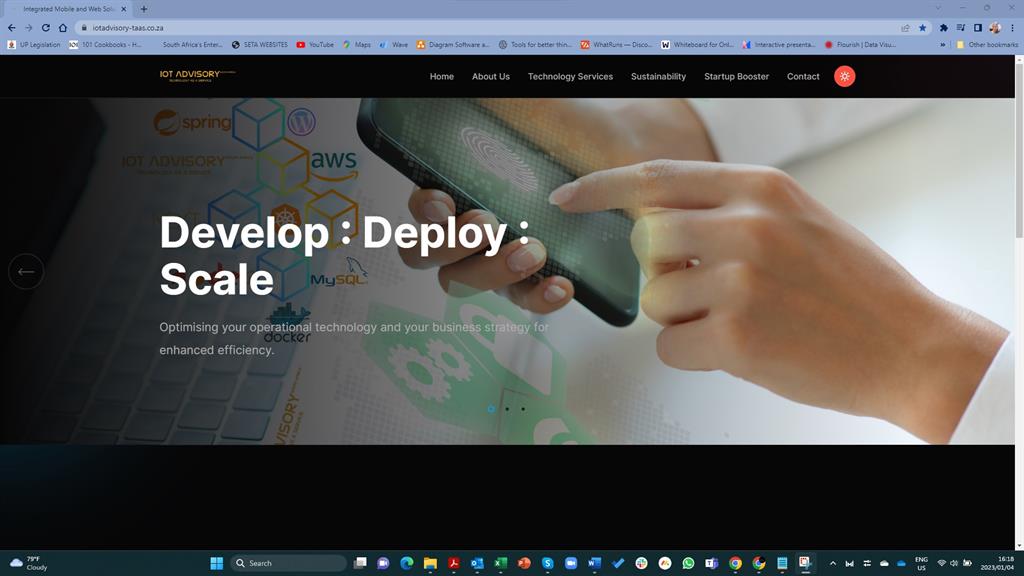Go to the About Us page
This screenshot has width=1024, height=576.
pos(490,76)
